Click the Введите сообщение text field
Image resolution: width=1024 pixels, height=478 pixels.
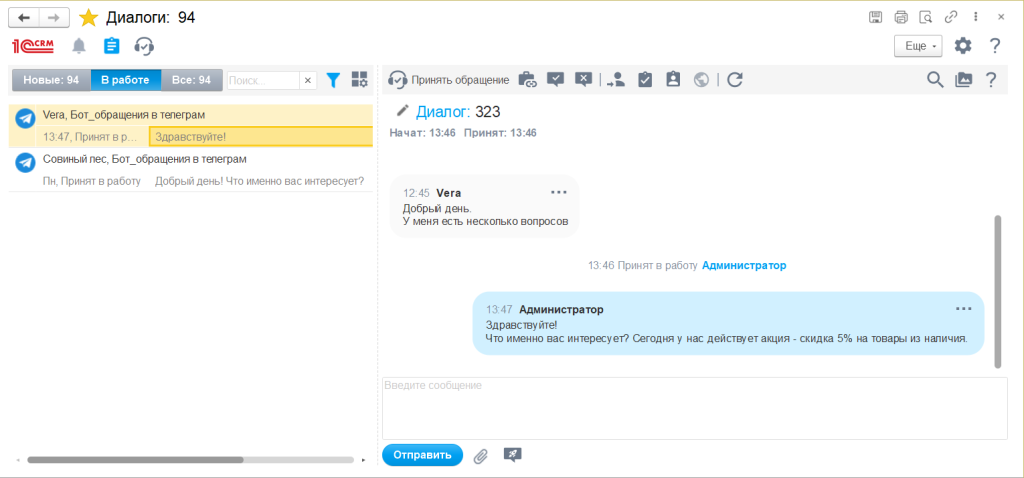pyautogui.click(x=694, y=408)
